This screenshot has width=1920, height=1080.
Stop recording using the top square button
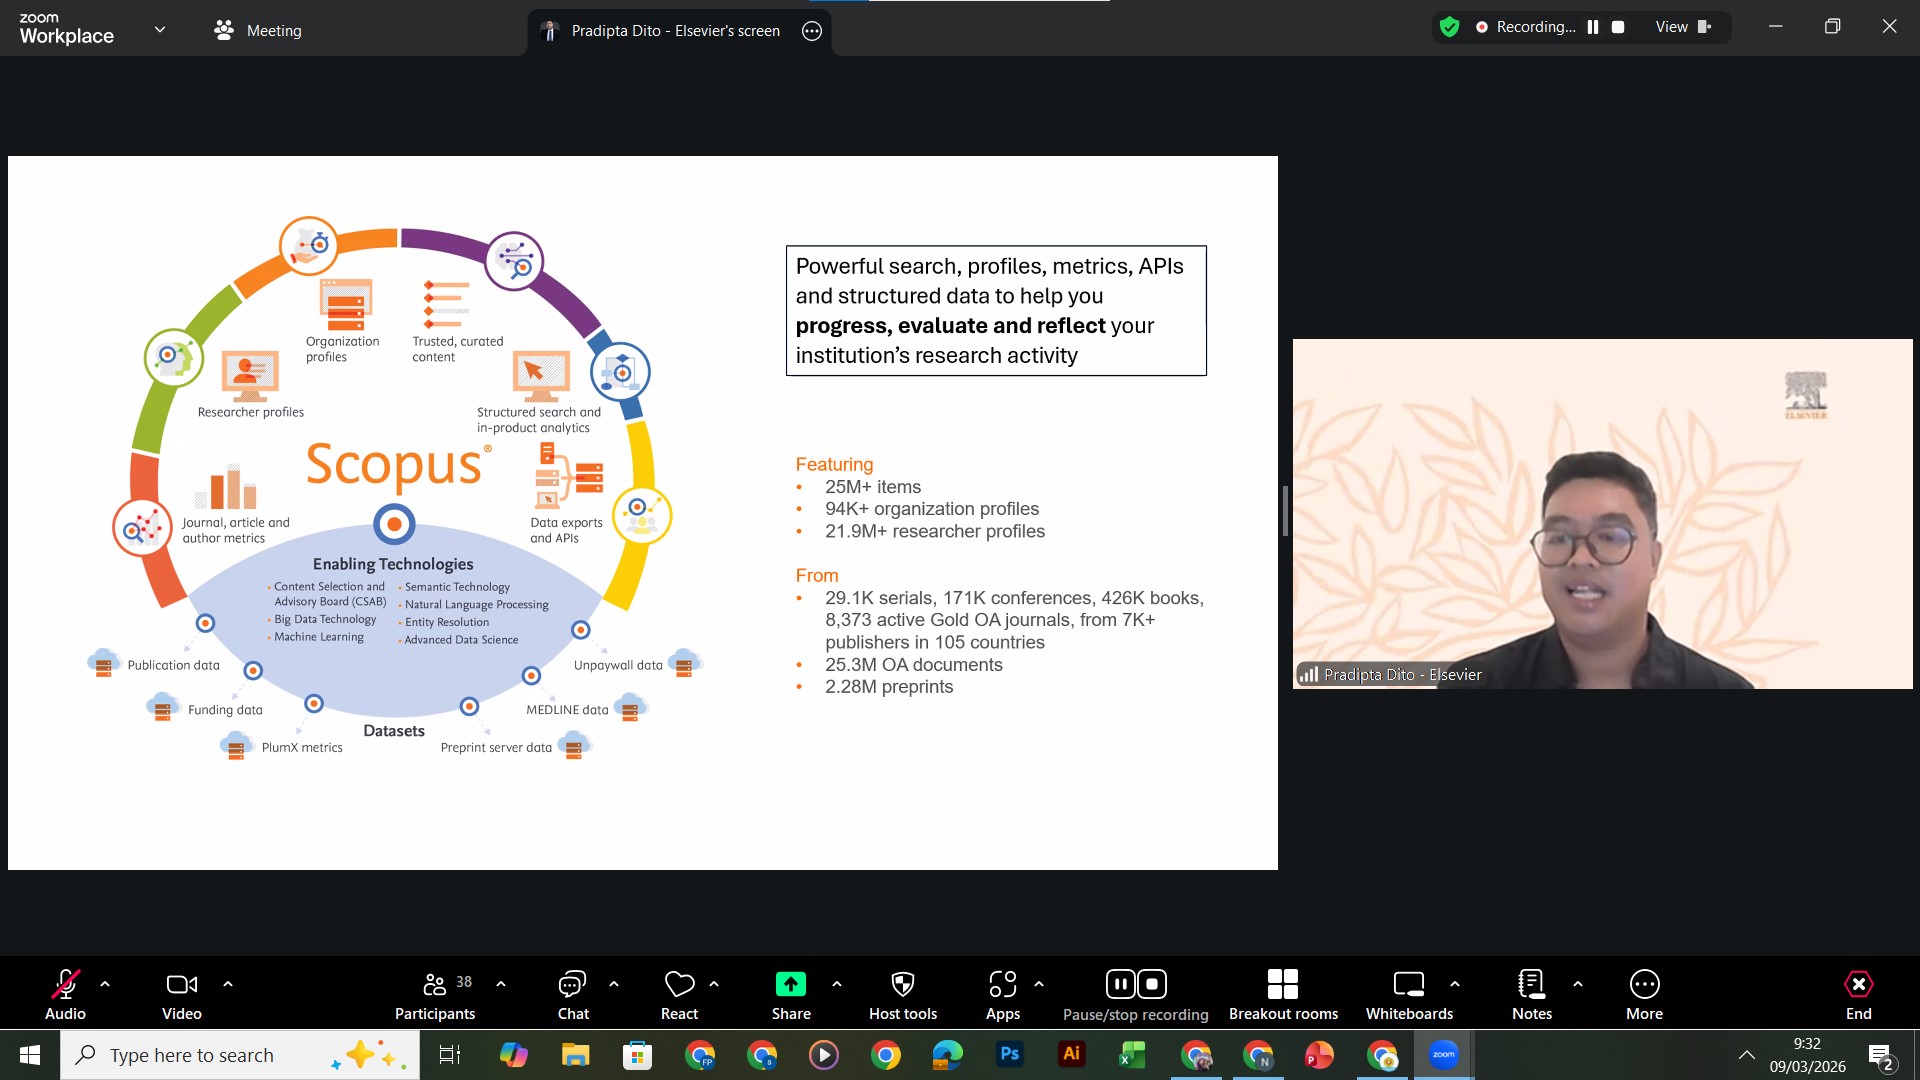click(x=1618, y=27)
